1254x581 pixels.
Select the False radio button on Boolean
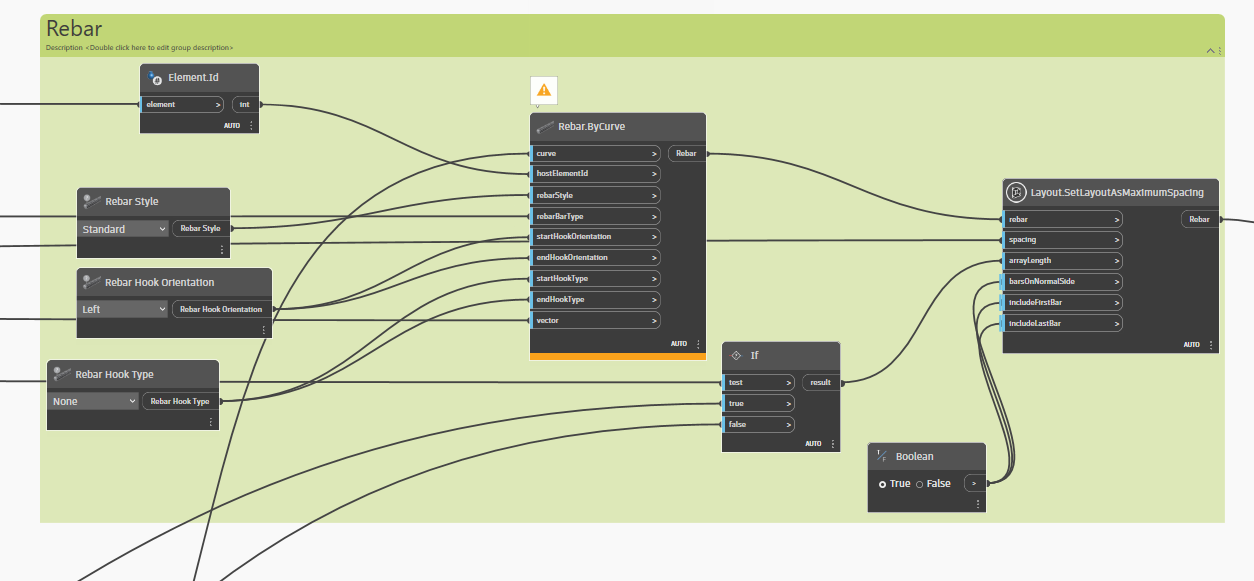point(919,484)
